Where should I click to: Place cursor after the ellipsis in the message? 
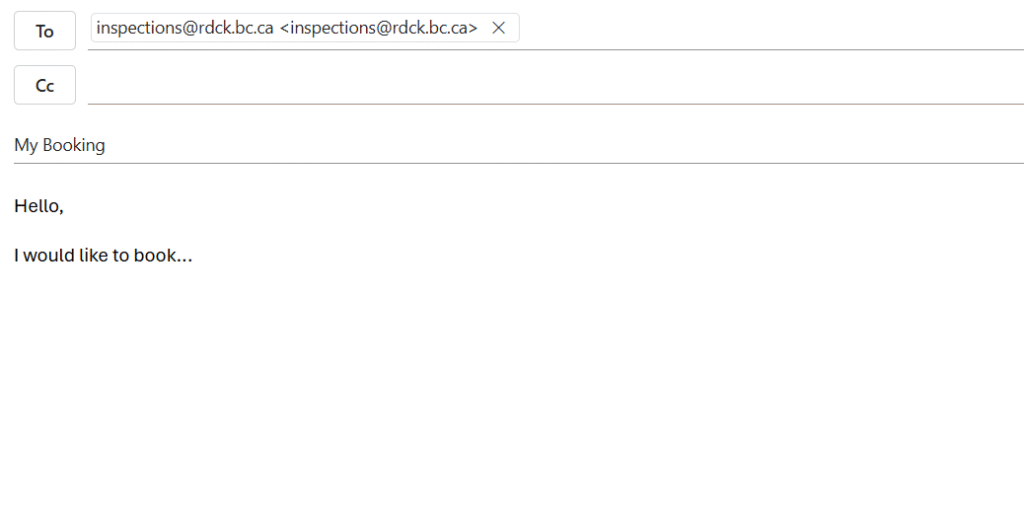193,255
